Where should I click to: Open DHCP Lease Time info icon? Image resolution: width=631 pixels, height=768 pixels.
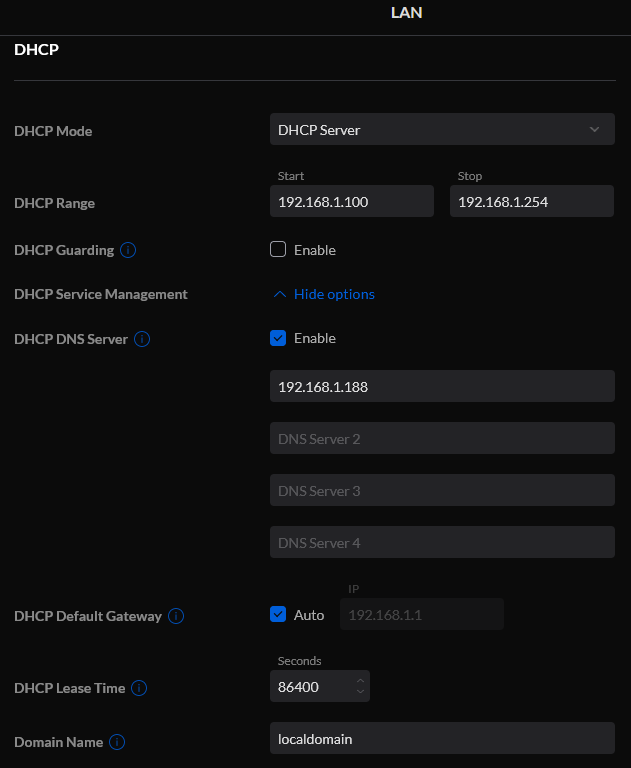point(139,688)
